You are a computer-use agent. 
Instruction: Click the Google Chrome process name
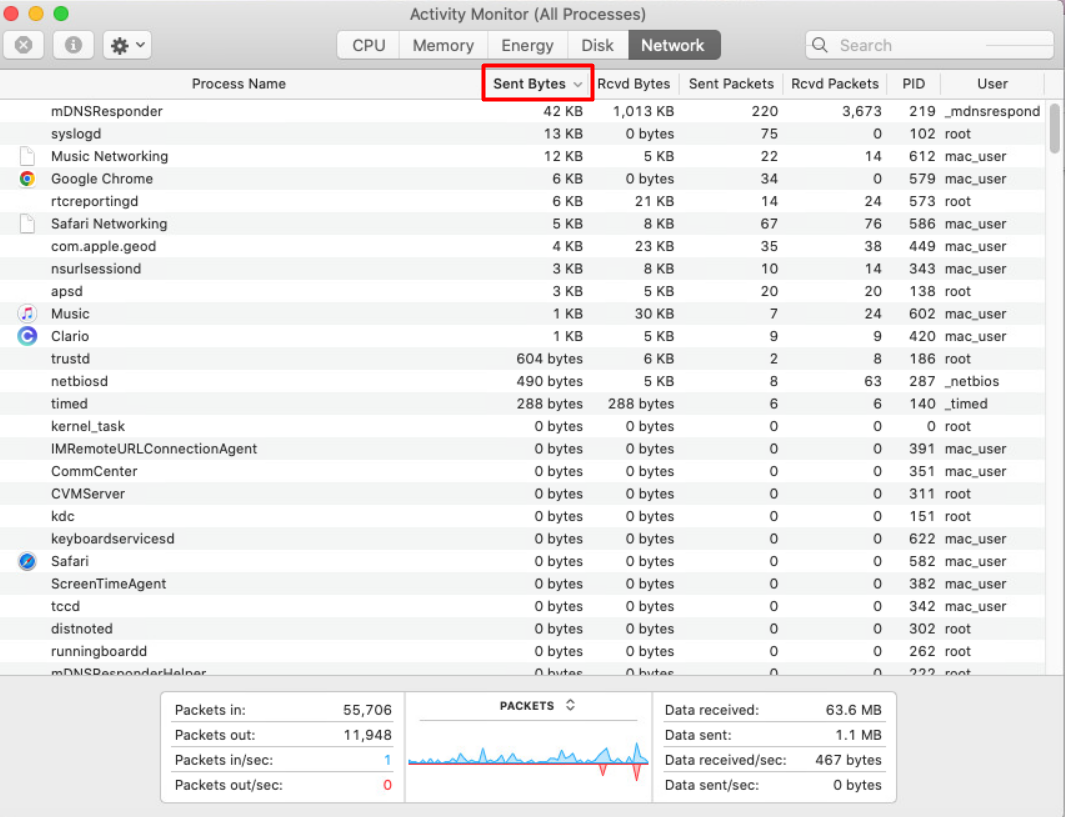point(102,179)
